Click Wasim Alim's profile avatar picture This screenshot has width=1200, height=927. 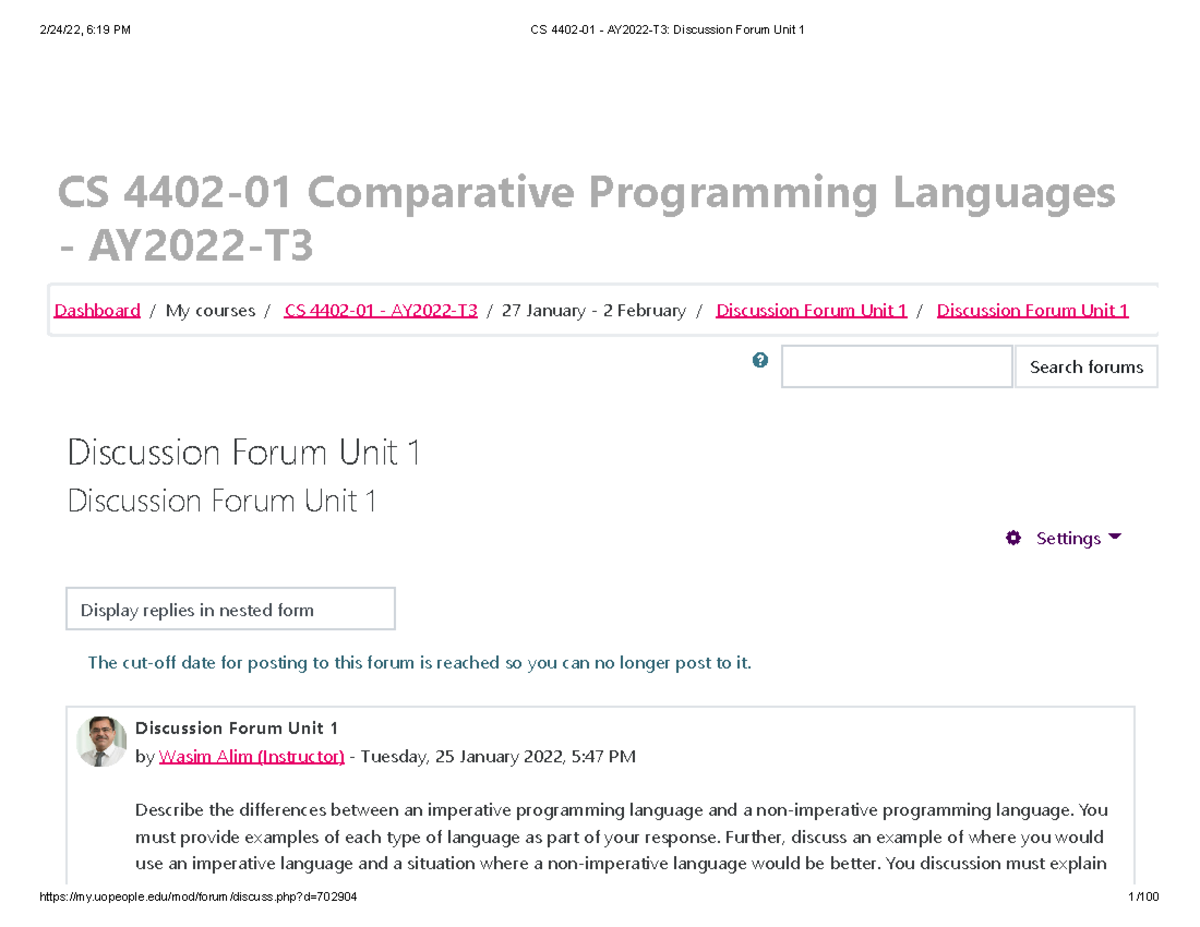pyautogui.click(x=101, y=741)
